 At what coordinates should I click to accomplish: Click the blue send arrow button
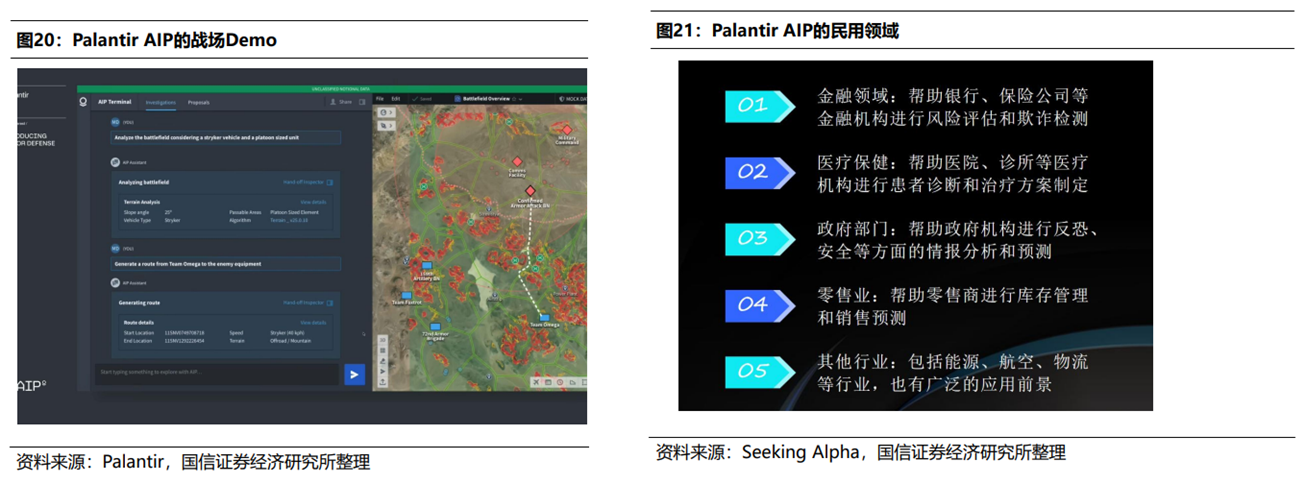pyautogui.click(x=354, y=374)
